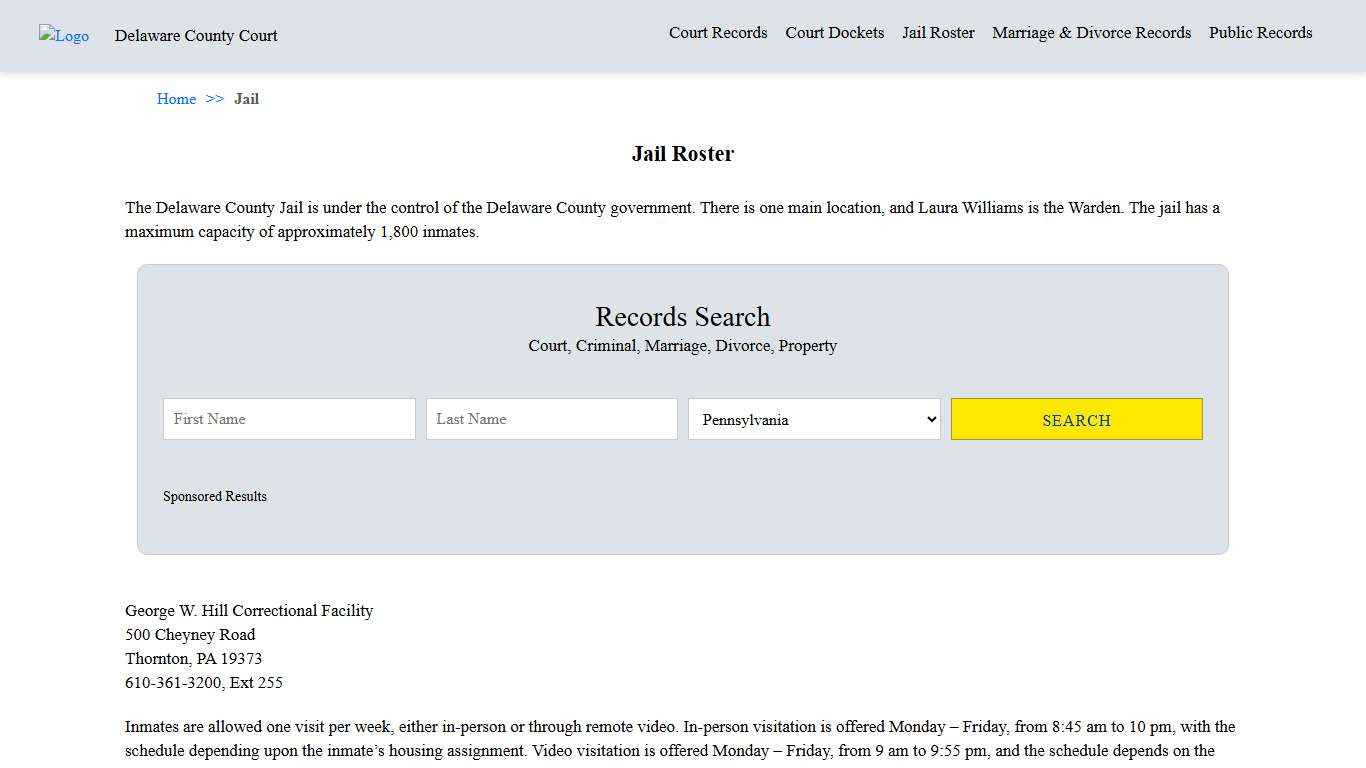This screenshot has width=1366, height=768.
Task: Click the 500 Cheyney Road address line
Action: coord(190,635)
